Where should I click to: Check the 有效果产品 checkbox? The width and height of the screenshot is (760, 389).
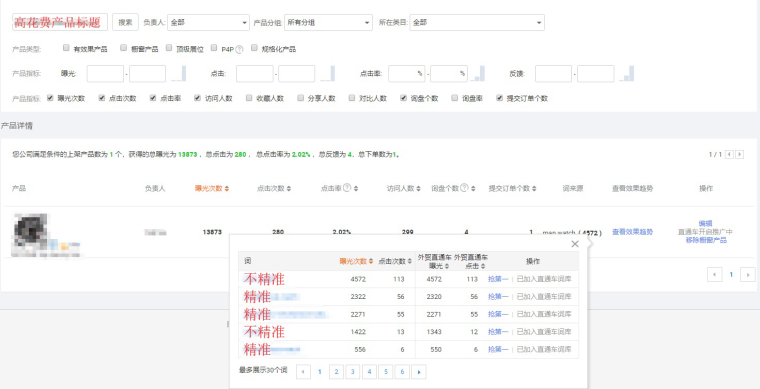(66, 48)
